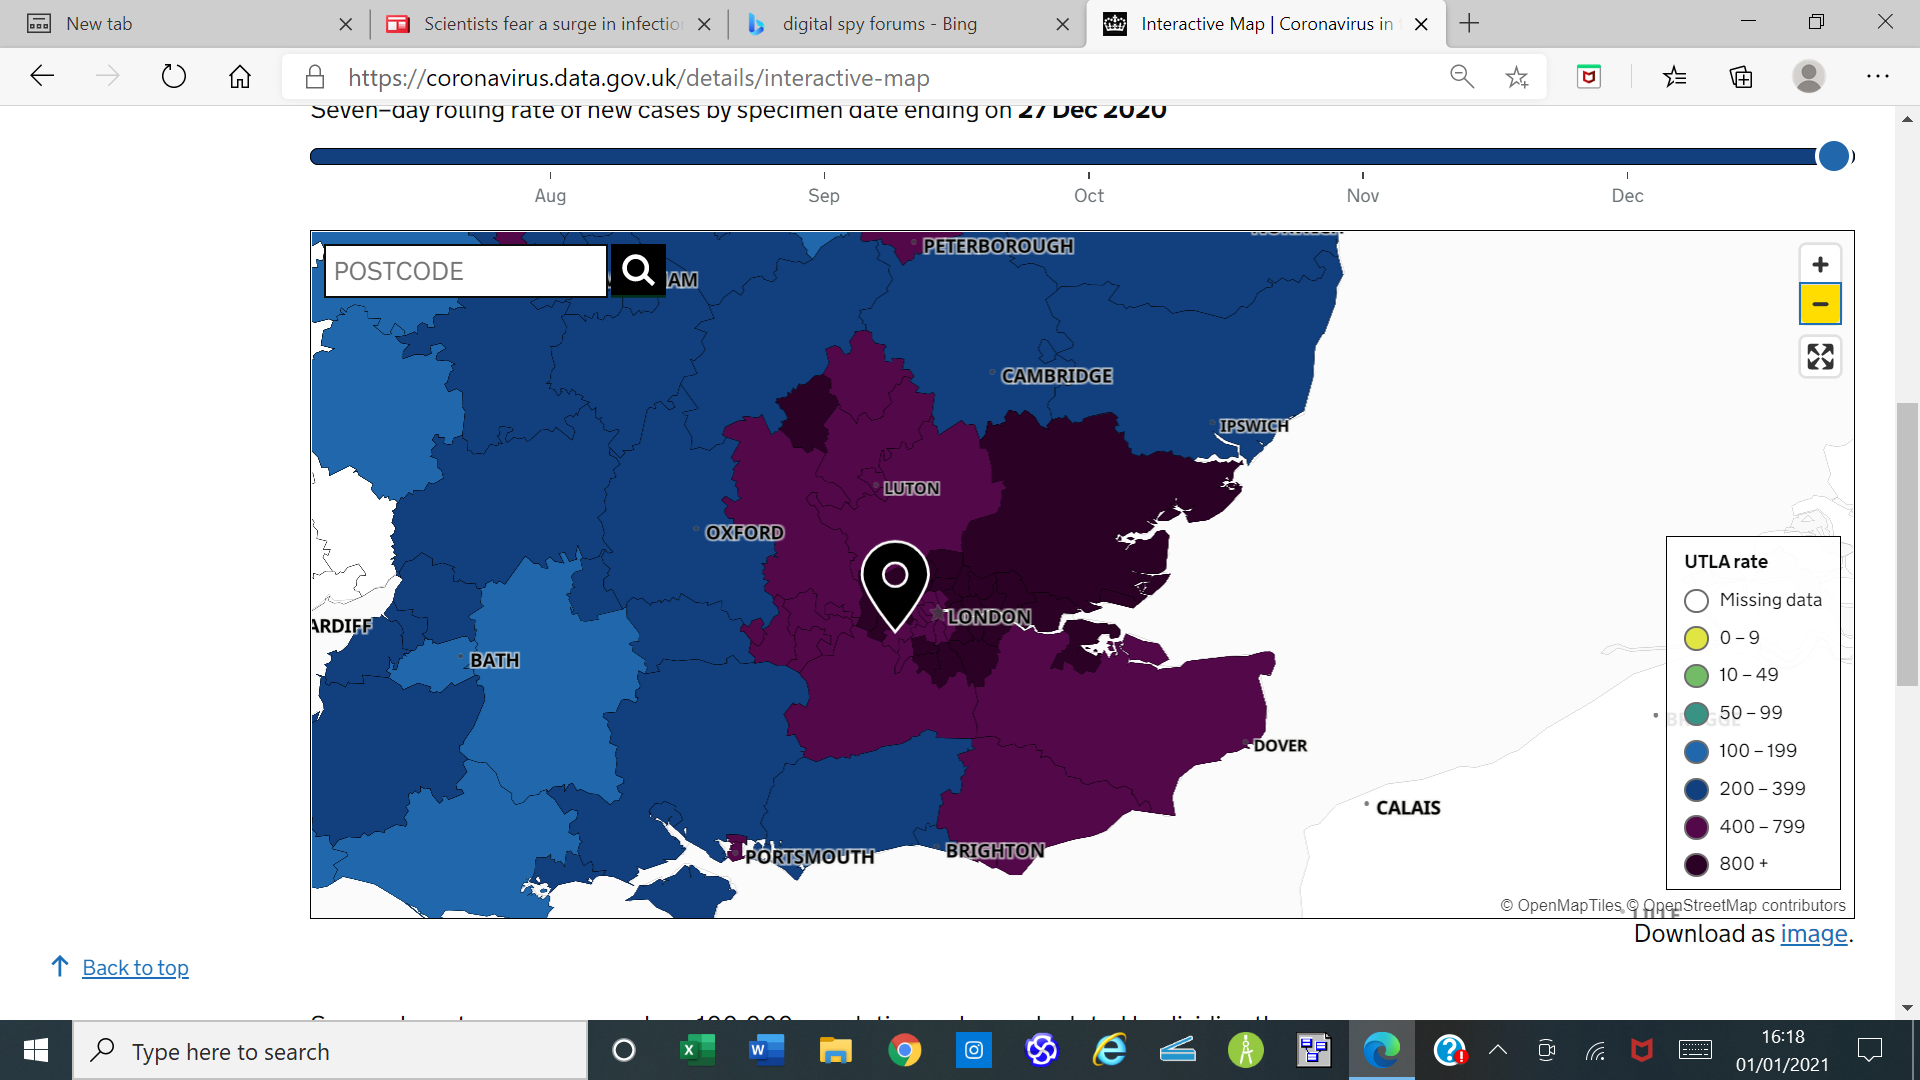
Task: Click Download as image link
Action: click(x=1813, y=933)
